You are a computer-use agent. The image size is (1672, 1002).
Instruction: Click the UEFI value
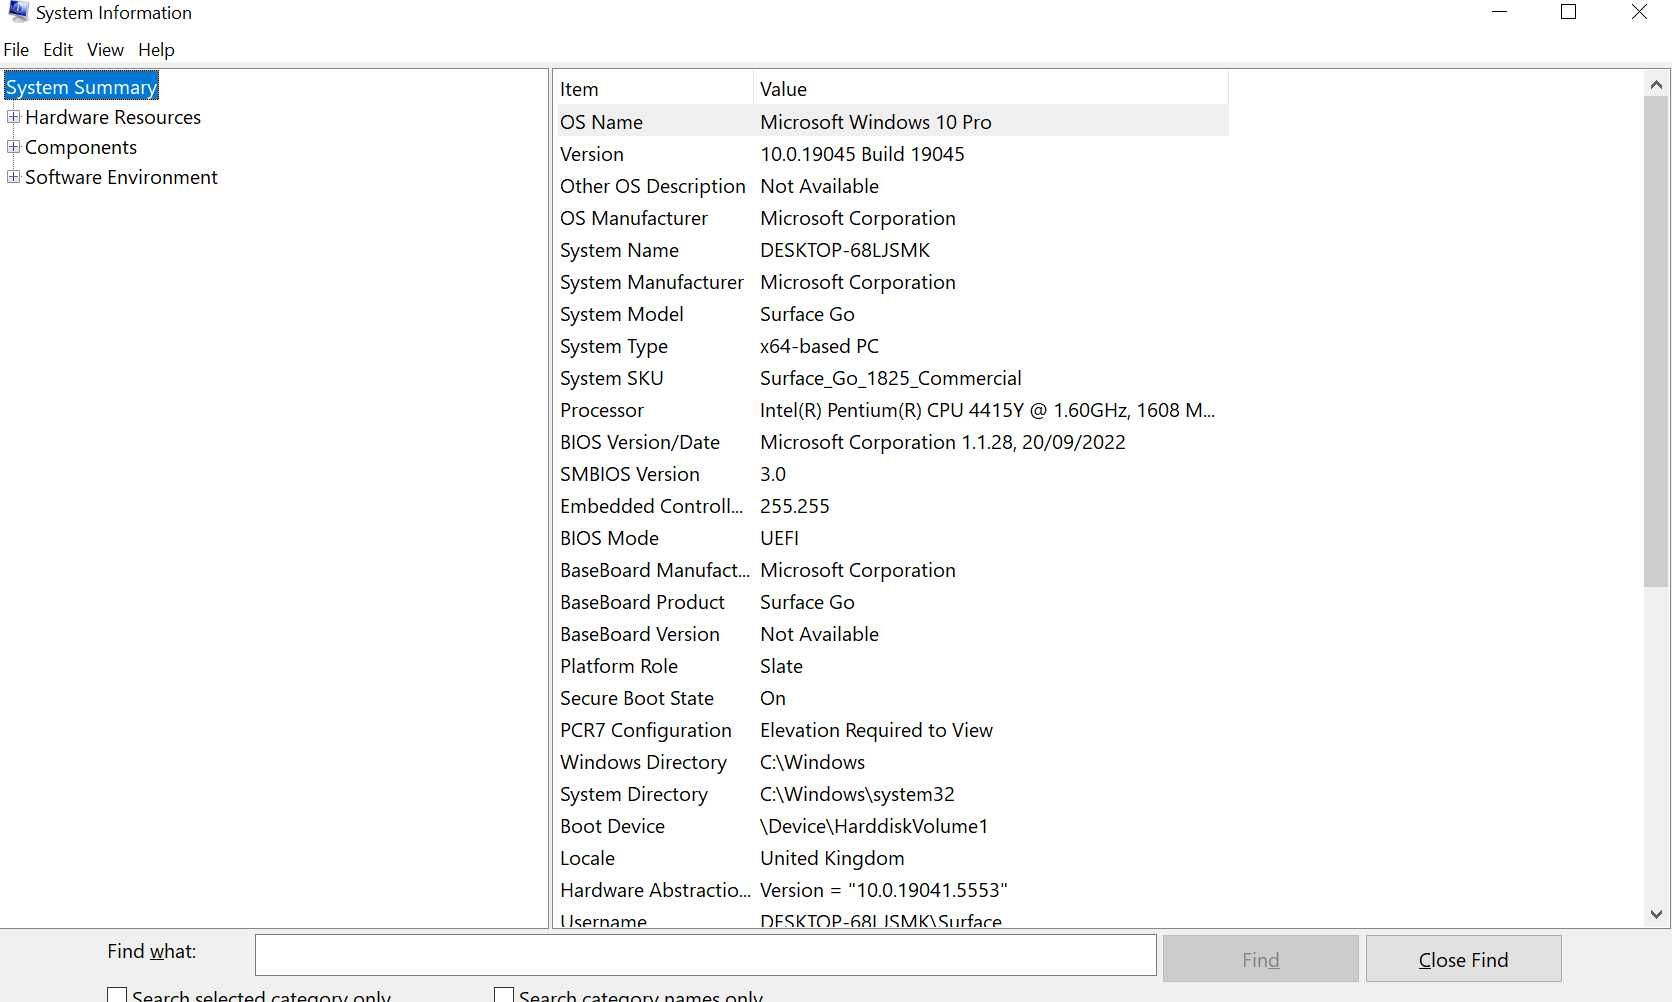(x=779, y=538)
